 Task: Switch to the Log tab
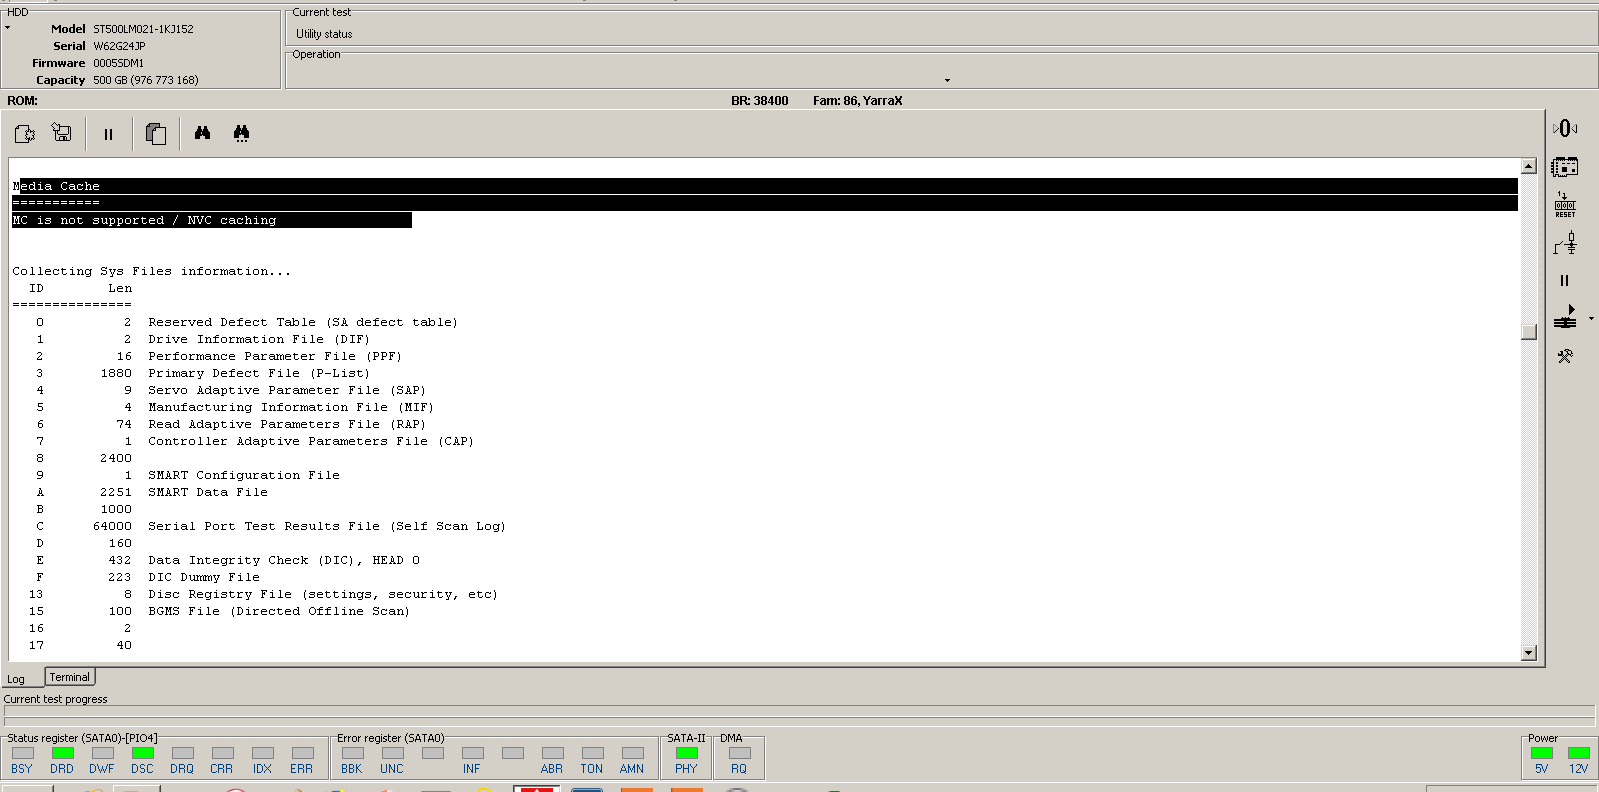(x=16, y=679)
